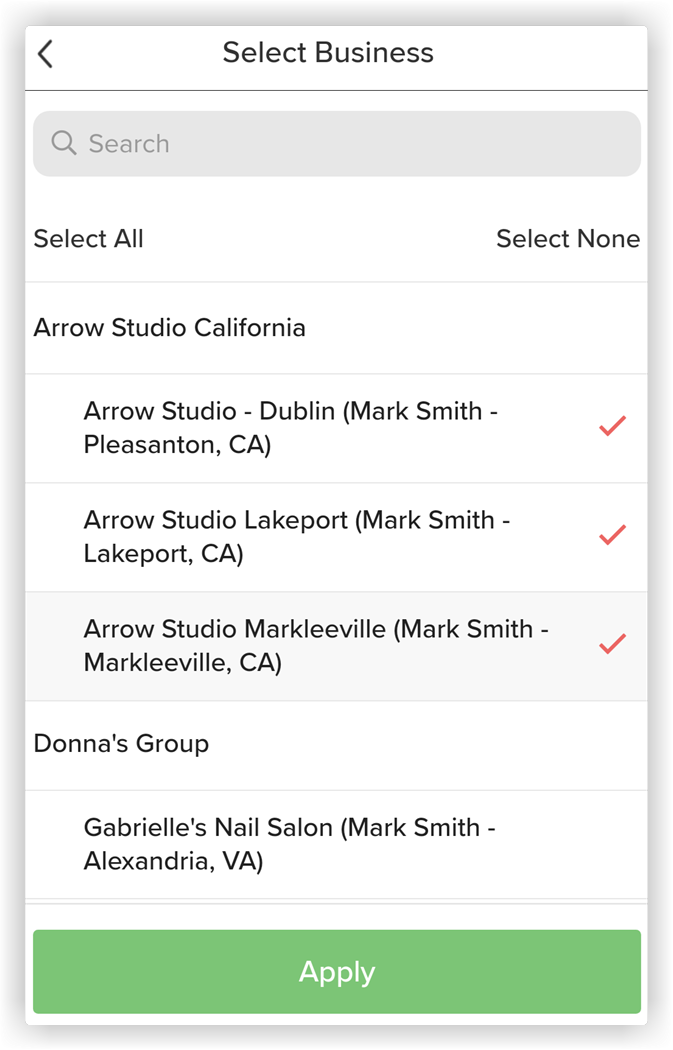Tap Select None
Screen dimensions: 673x1050
coord(568,238)
